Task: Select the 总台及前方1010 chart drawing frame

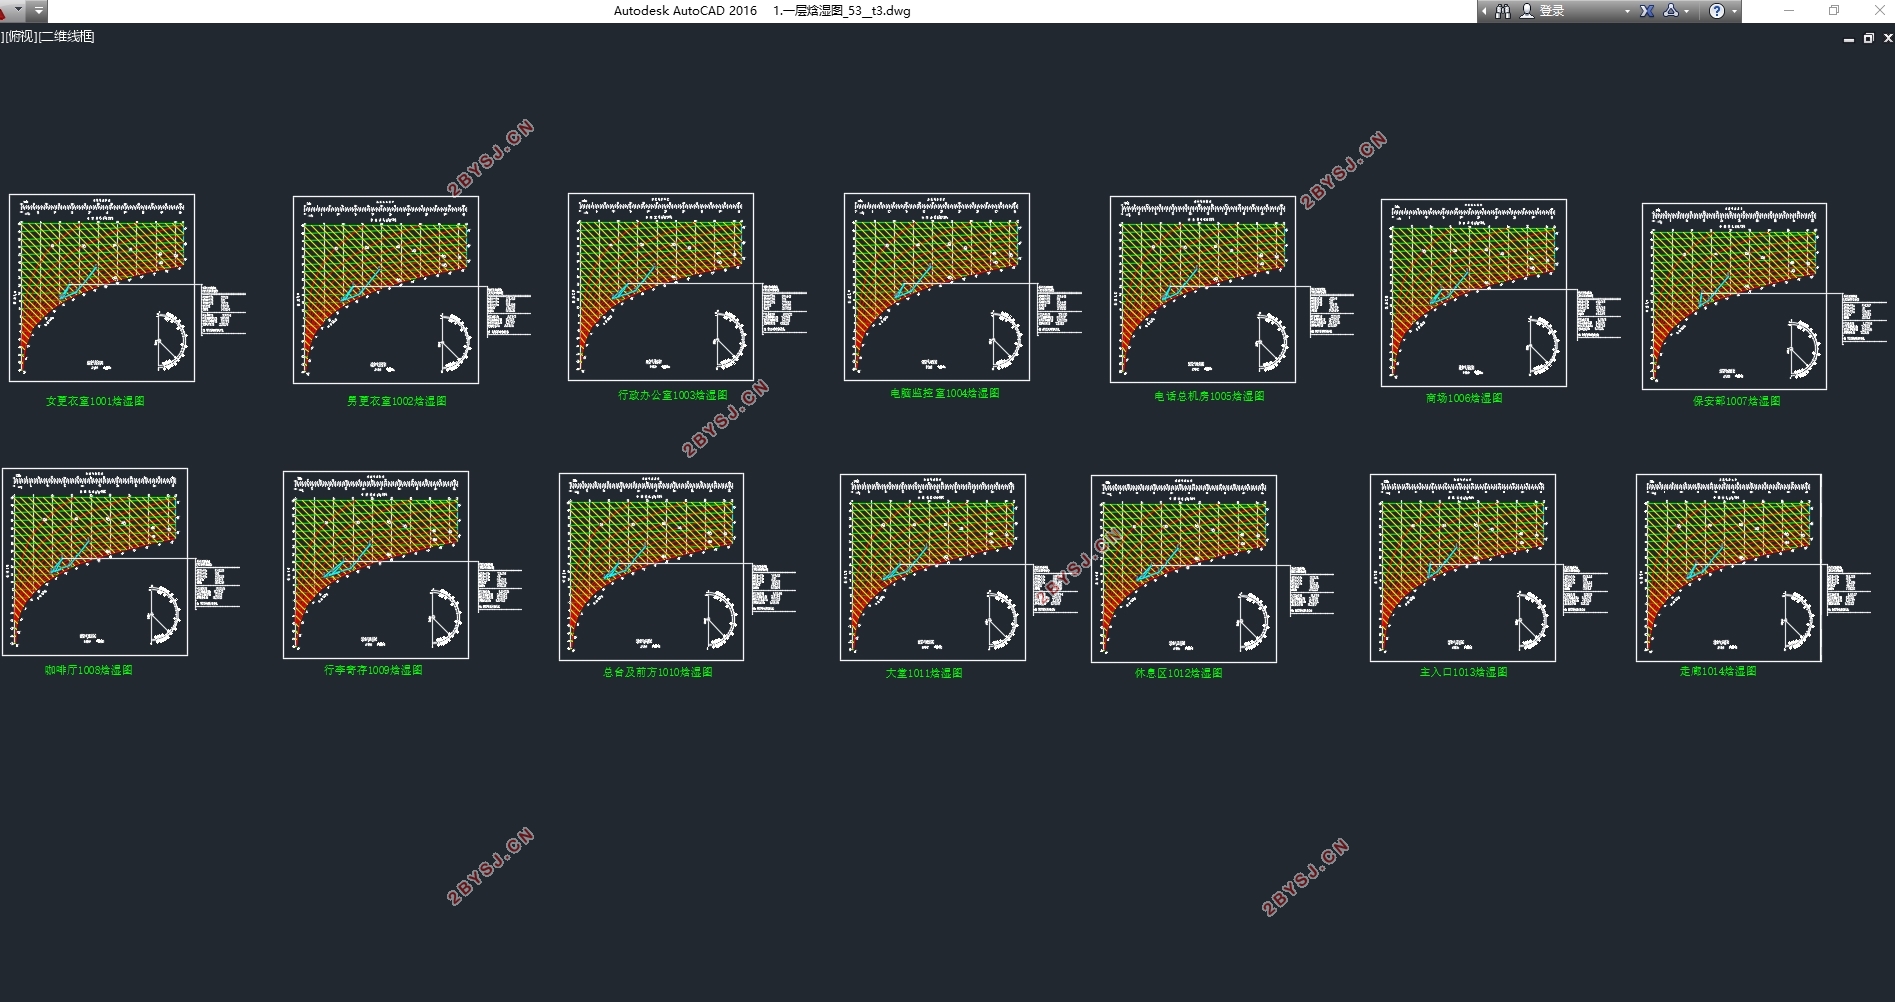Action: point(652,567)
